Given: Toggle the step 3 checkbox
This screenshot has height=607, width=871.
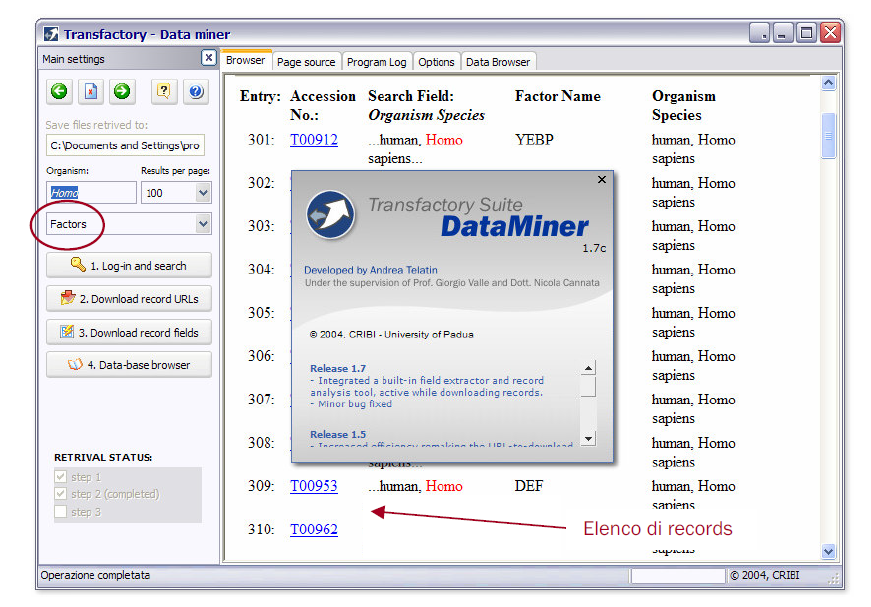Looking at the screenshot, I should point(61,511).
